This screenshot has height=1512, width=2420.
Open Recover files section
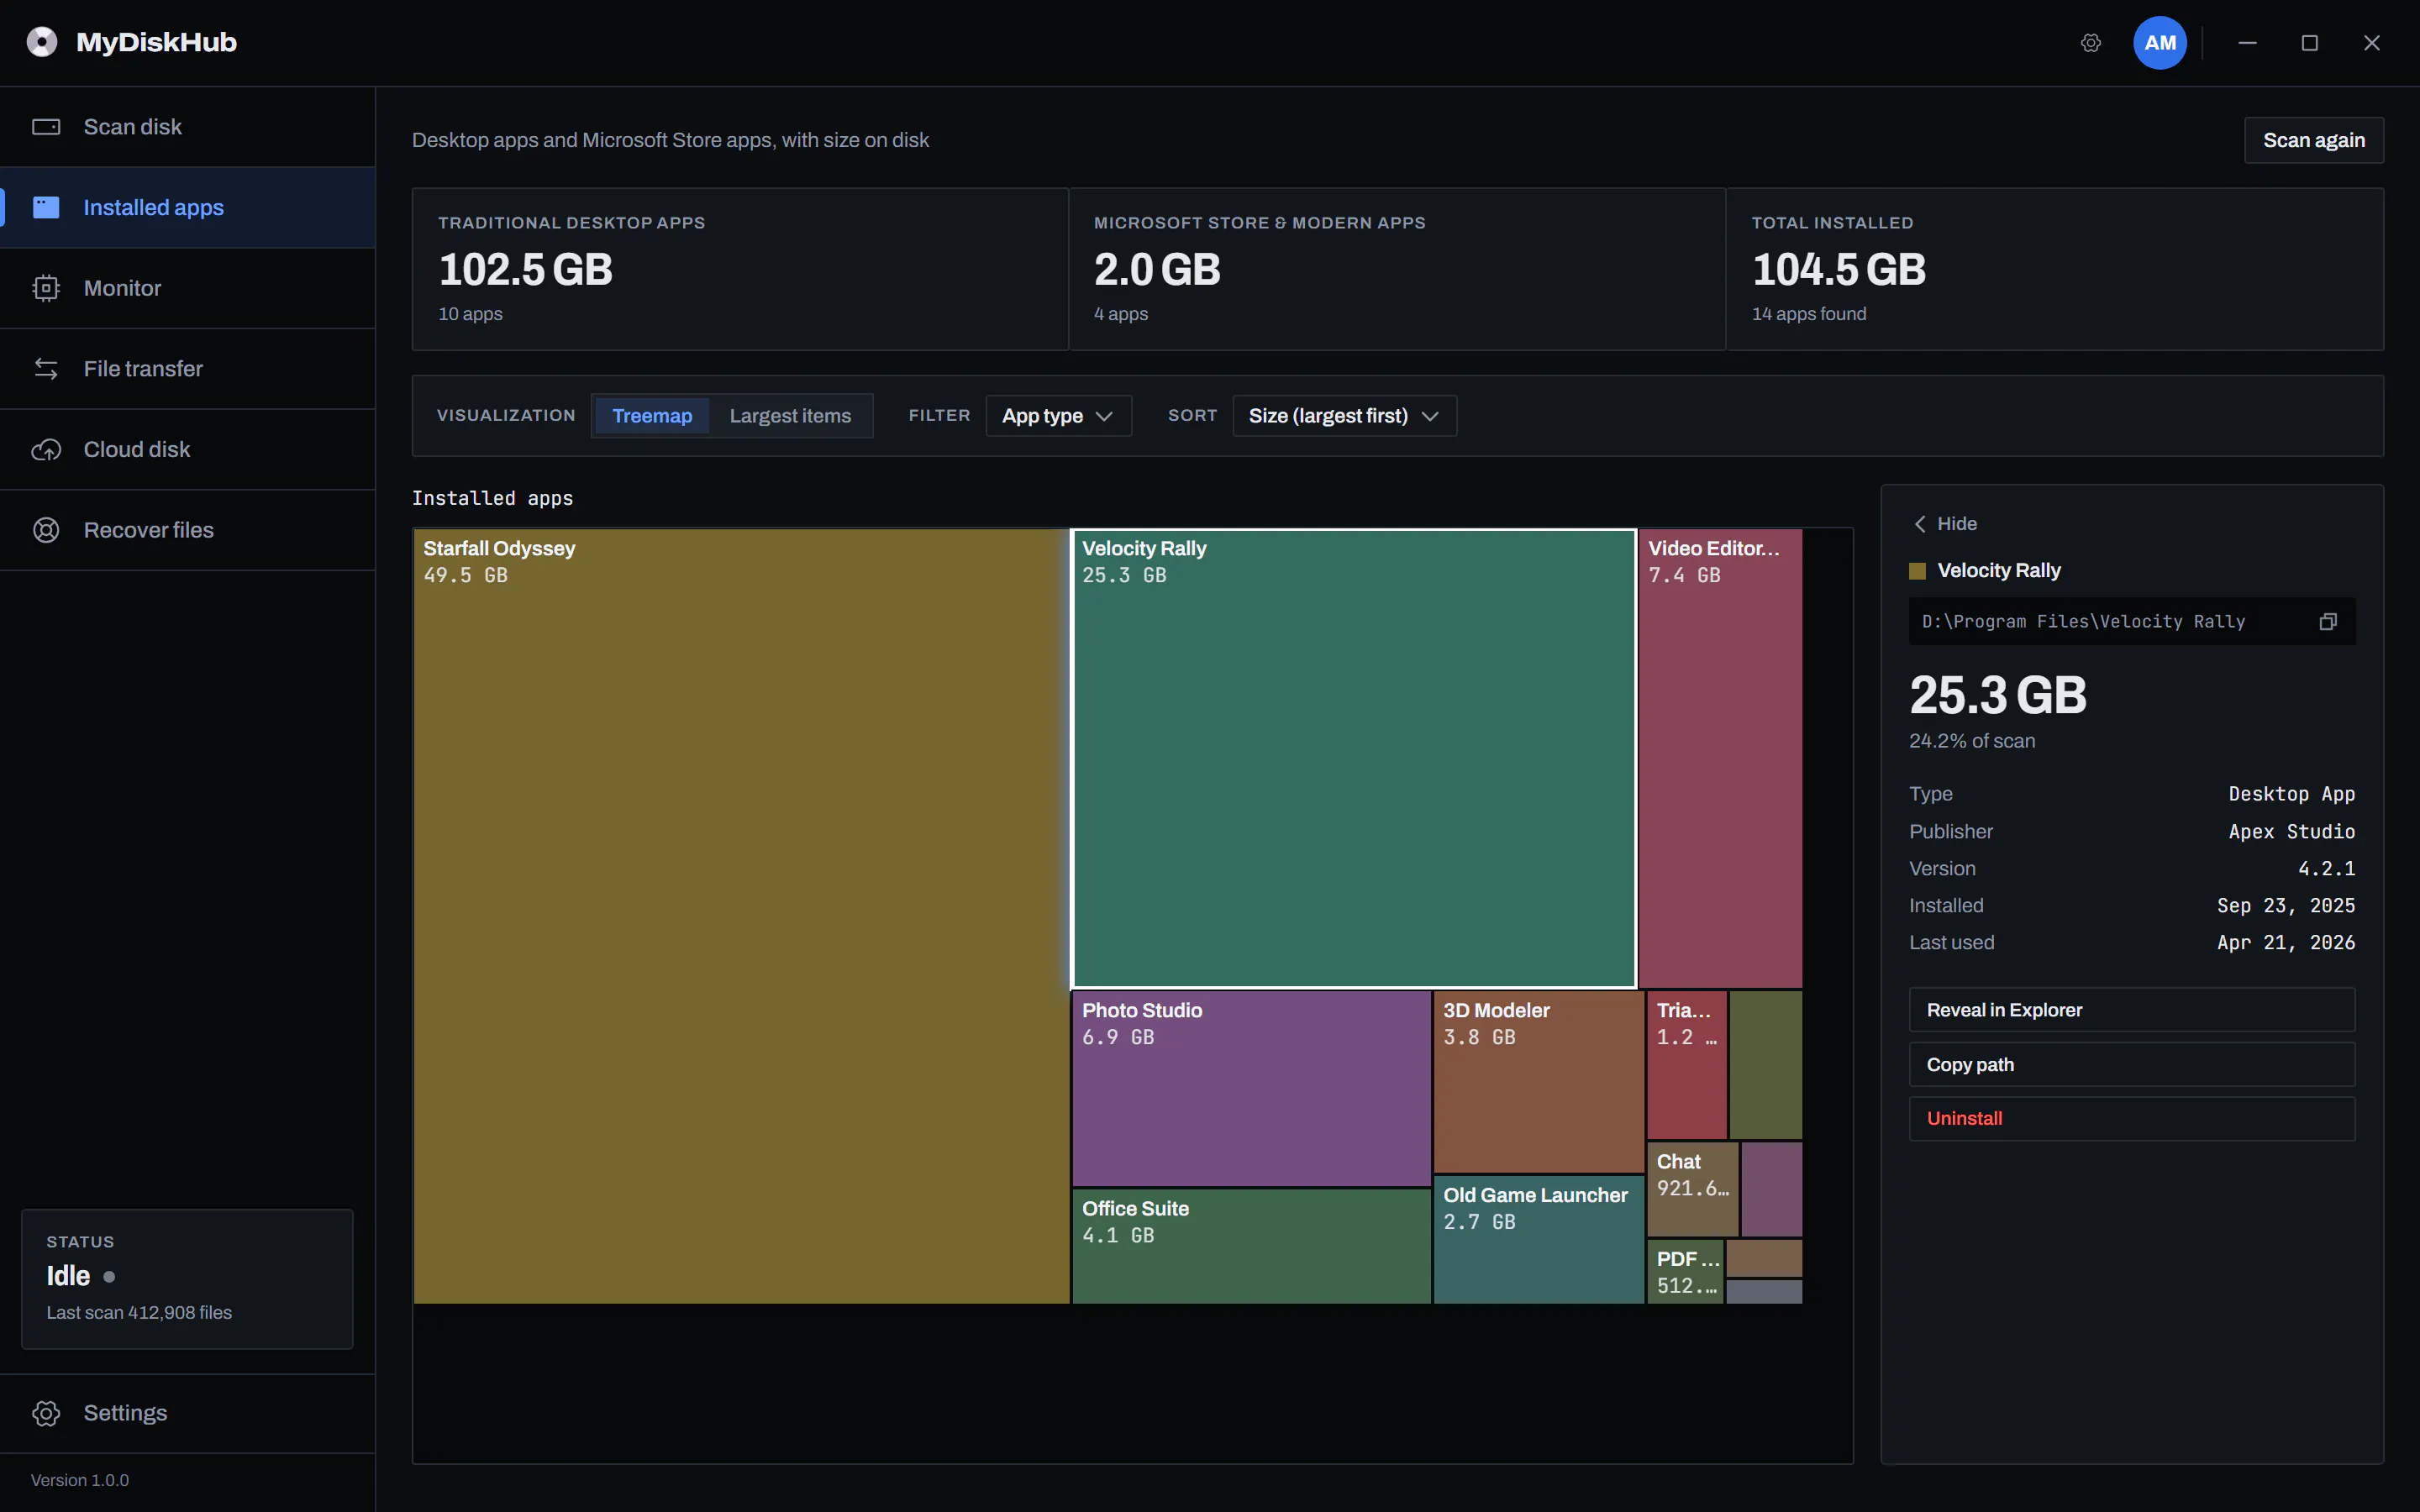point(188,530)
